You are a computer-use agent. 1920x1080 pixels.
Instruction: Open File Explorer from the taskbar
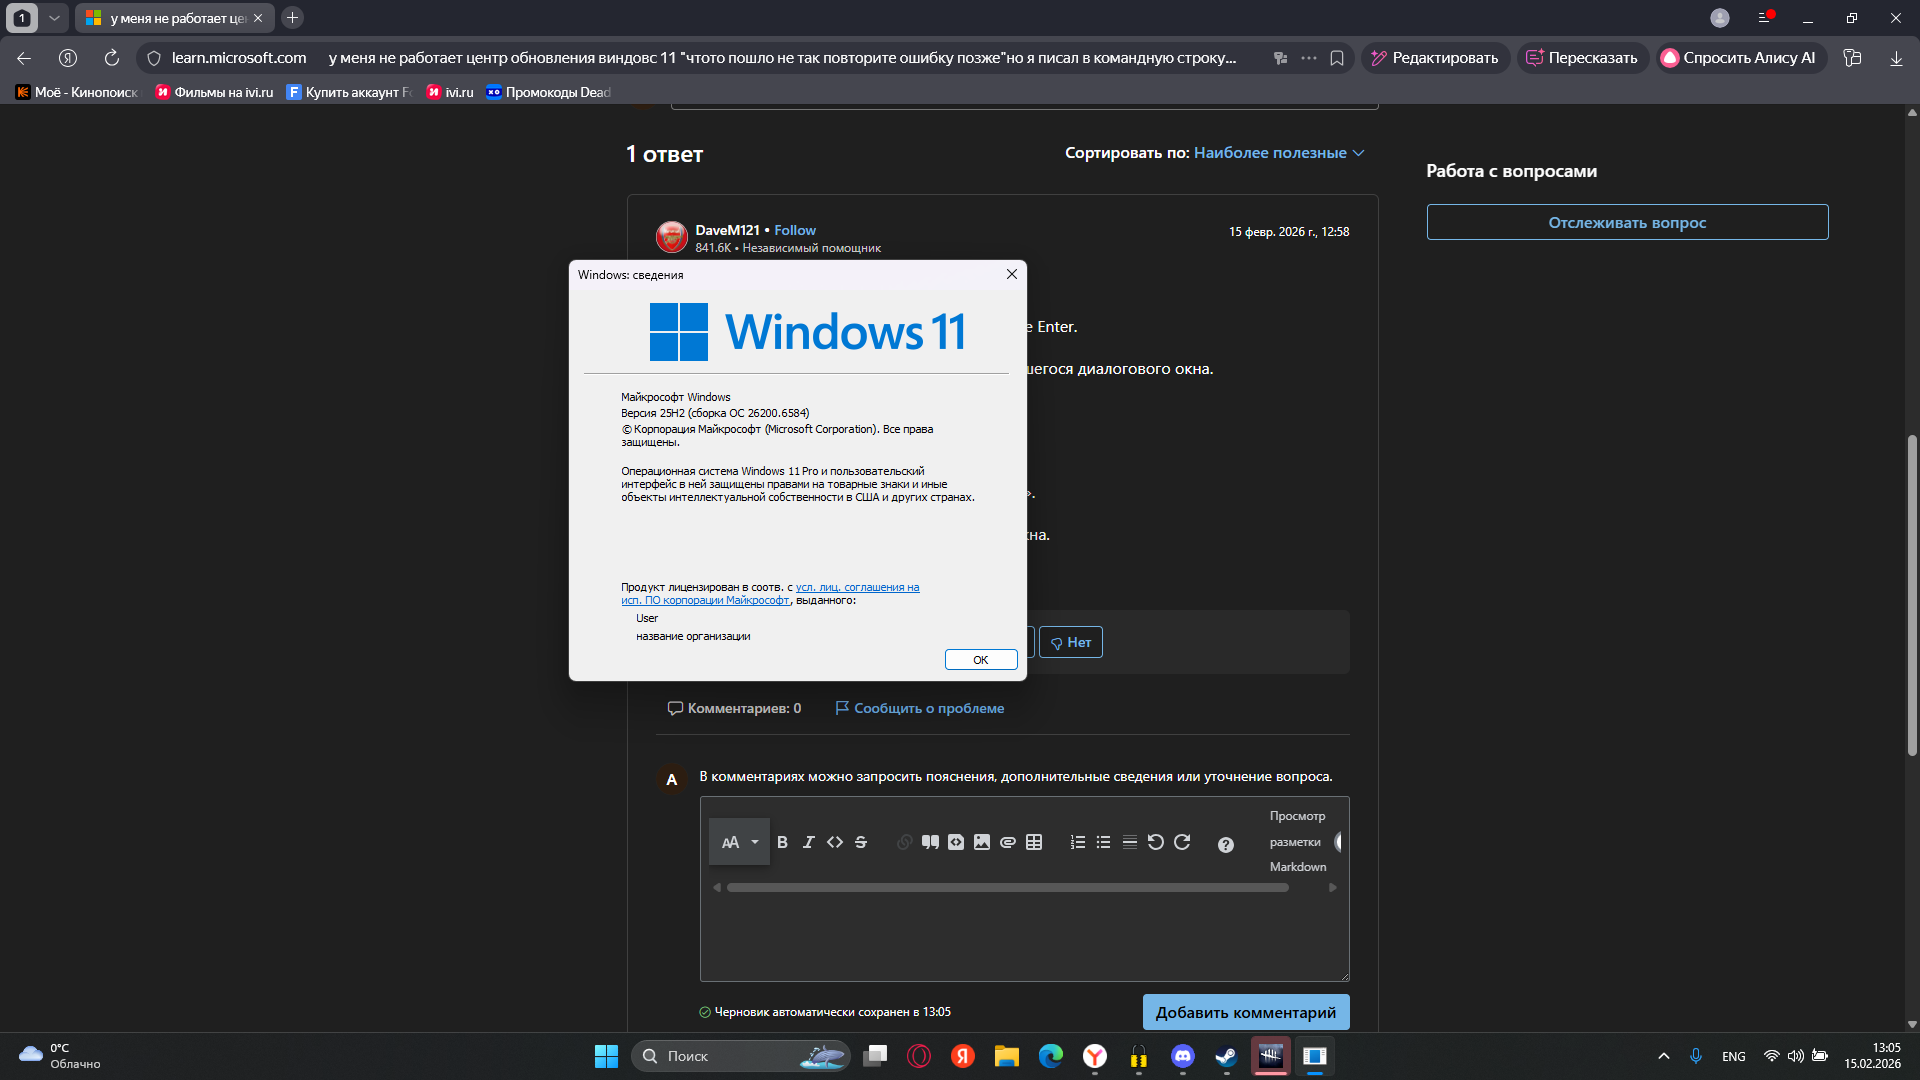[x=1006, y=1056]
